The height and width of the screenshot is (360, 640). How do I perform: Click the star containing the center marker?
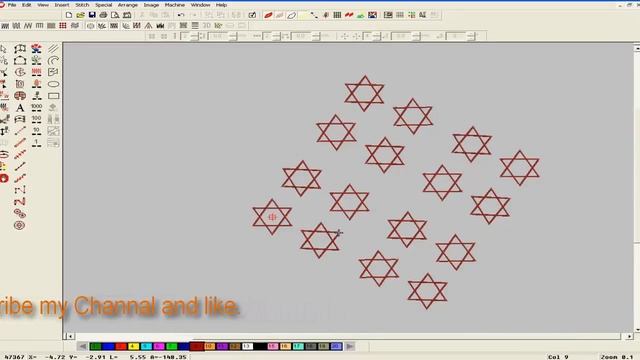click(272, 217)
